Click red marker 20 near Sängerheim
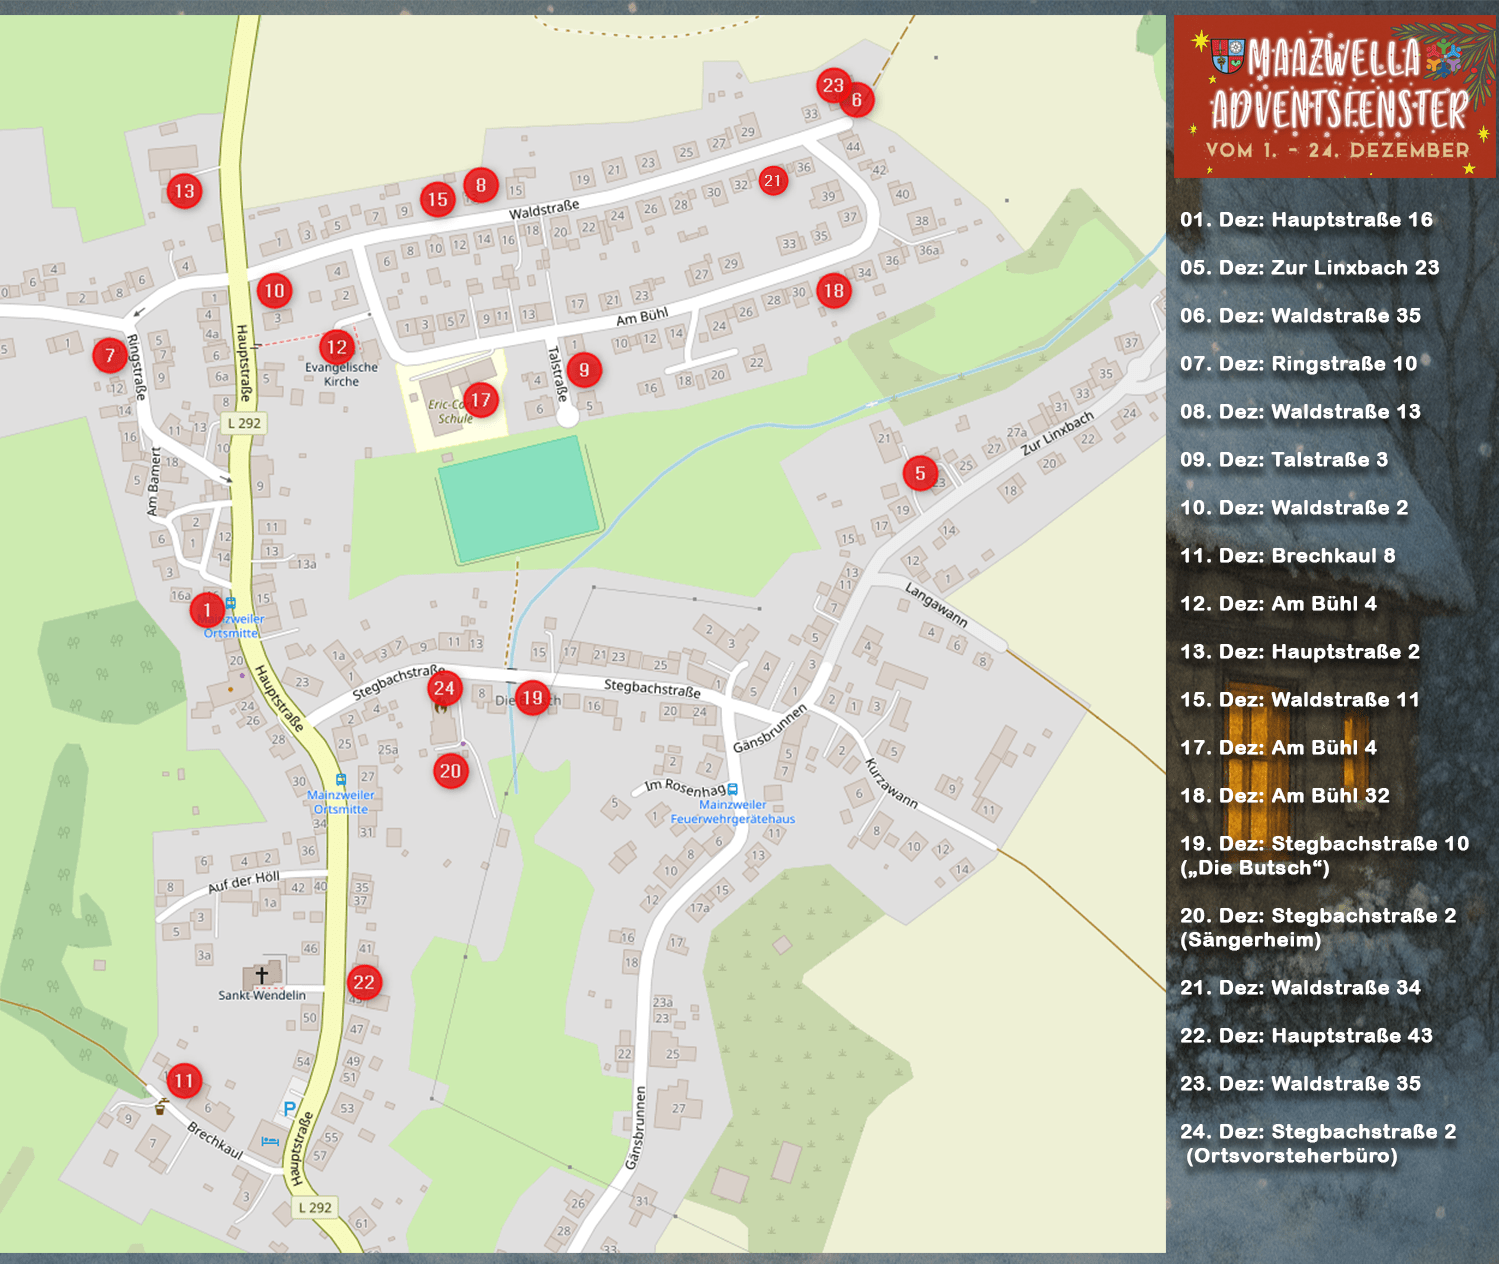Screen dimensions: 1499x1264 (x=451, y=771)
